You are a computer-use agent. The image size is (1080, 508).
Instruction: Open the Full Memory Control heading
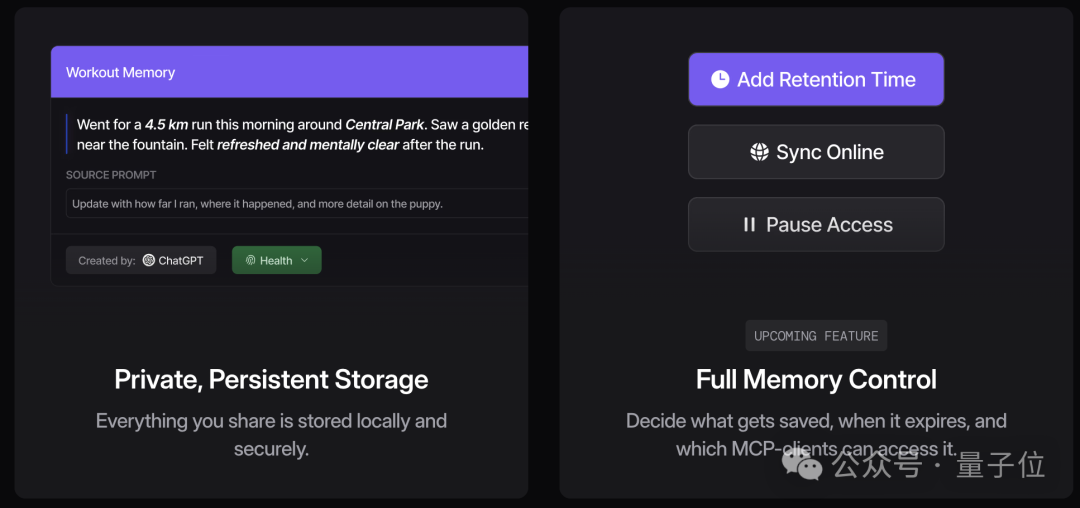[816, 380]
